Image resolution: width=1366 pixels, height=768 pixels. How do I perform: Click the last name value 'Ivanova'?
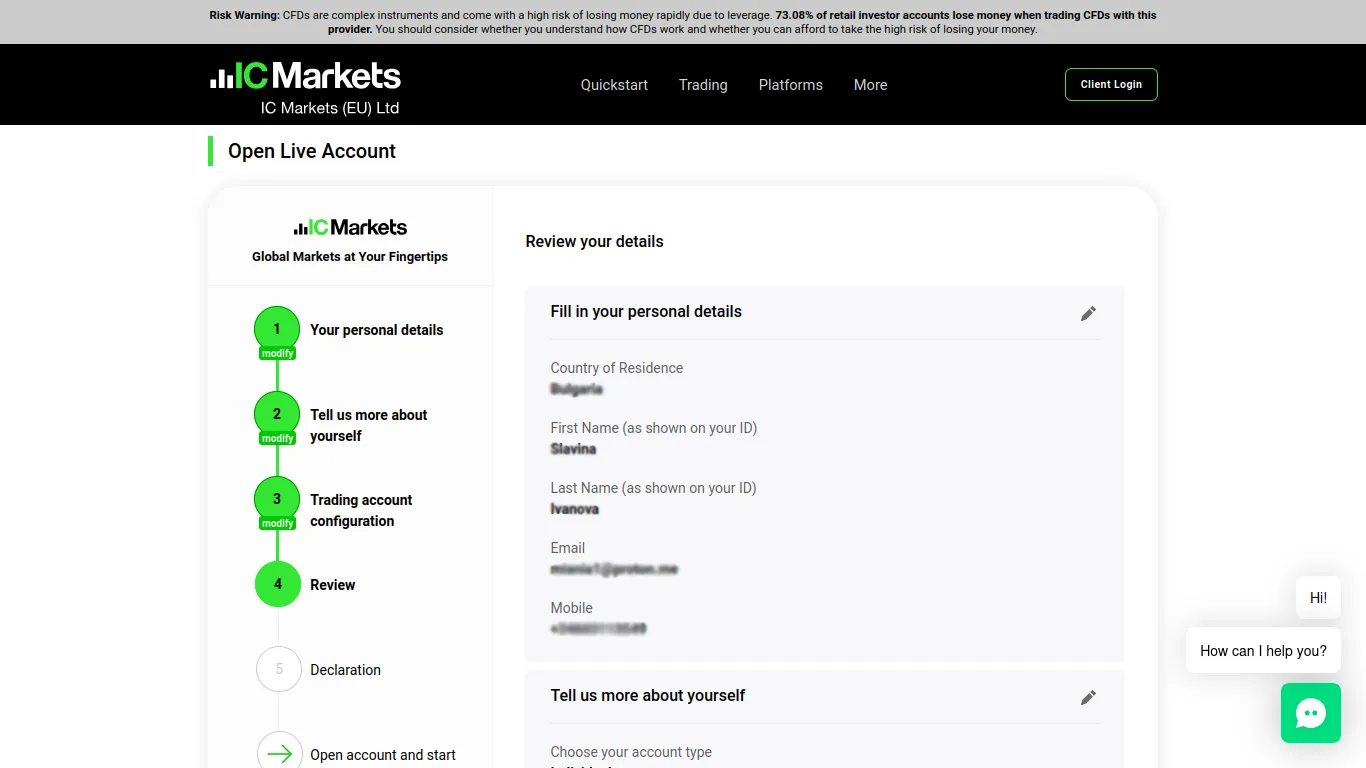pyautogui.click(x=574, y=509)
